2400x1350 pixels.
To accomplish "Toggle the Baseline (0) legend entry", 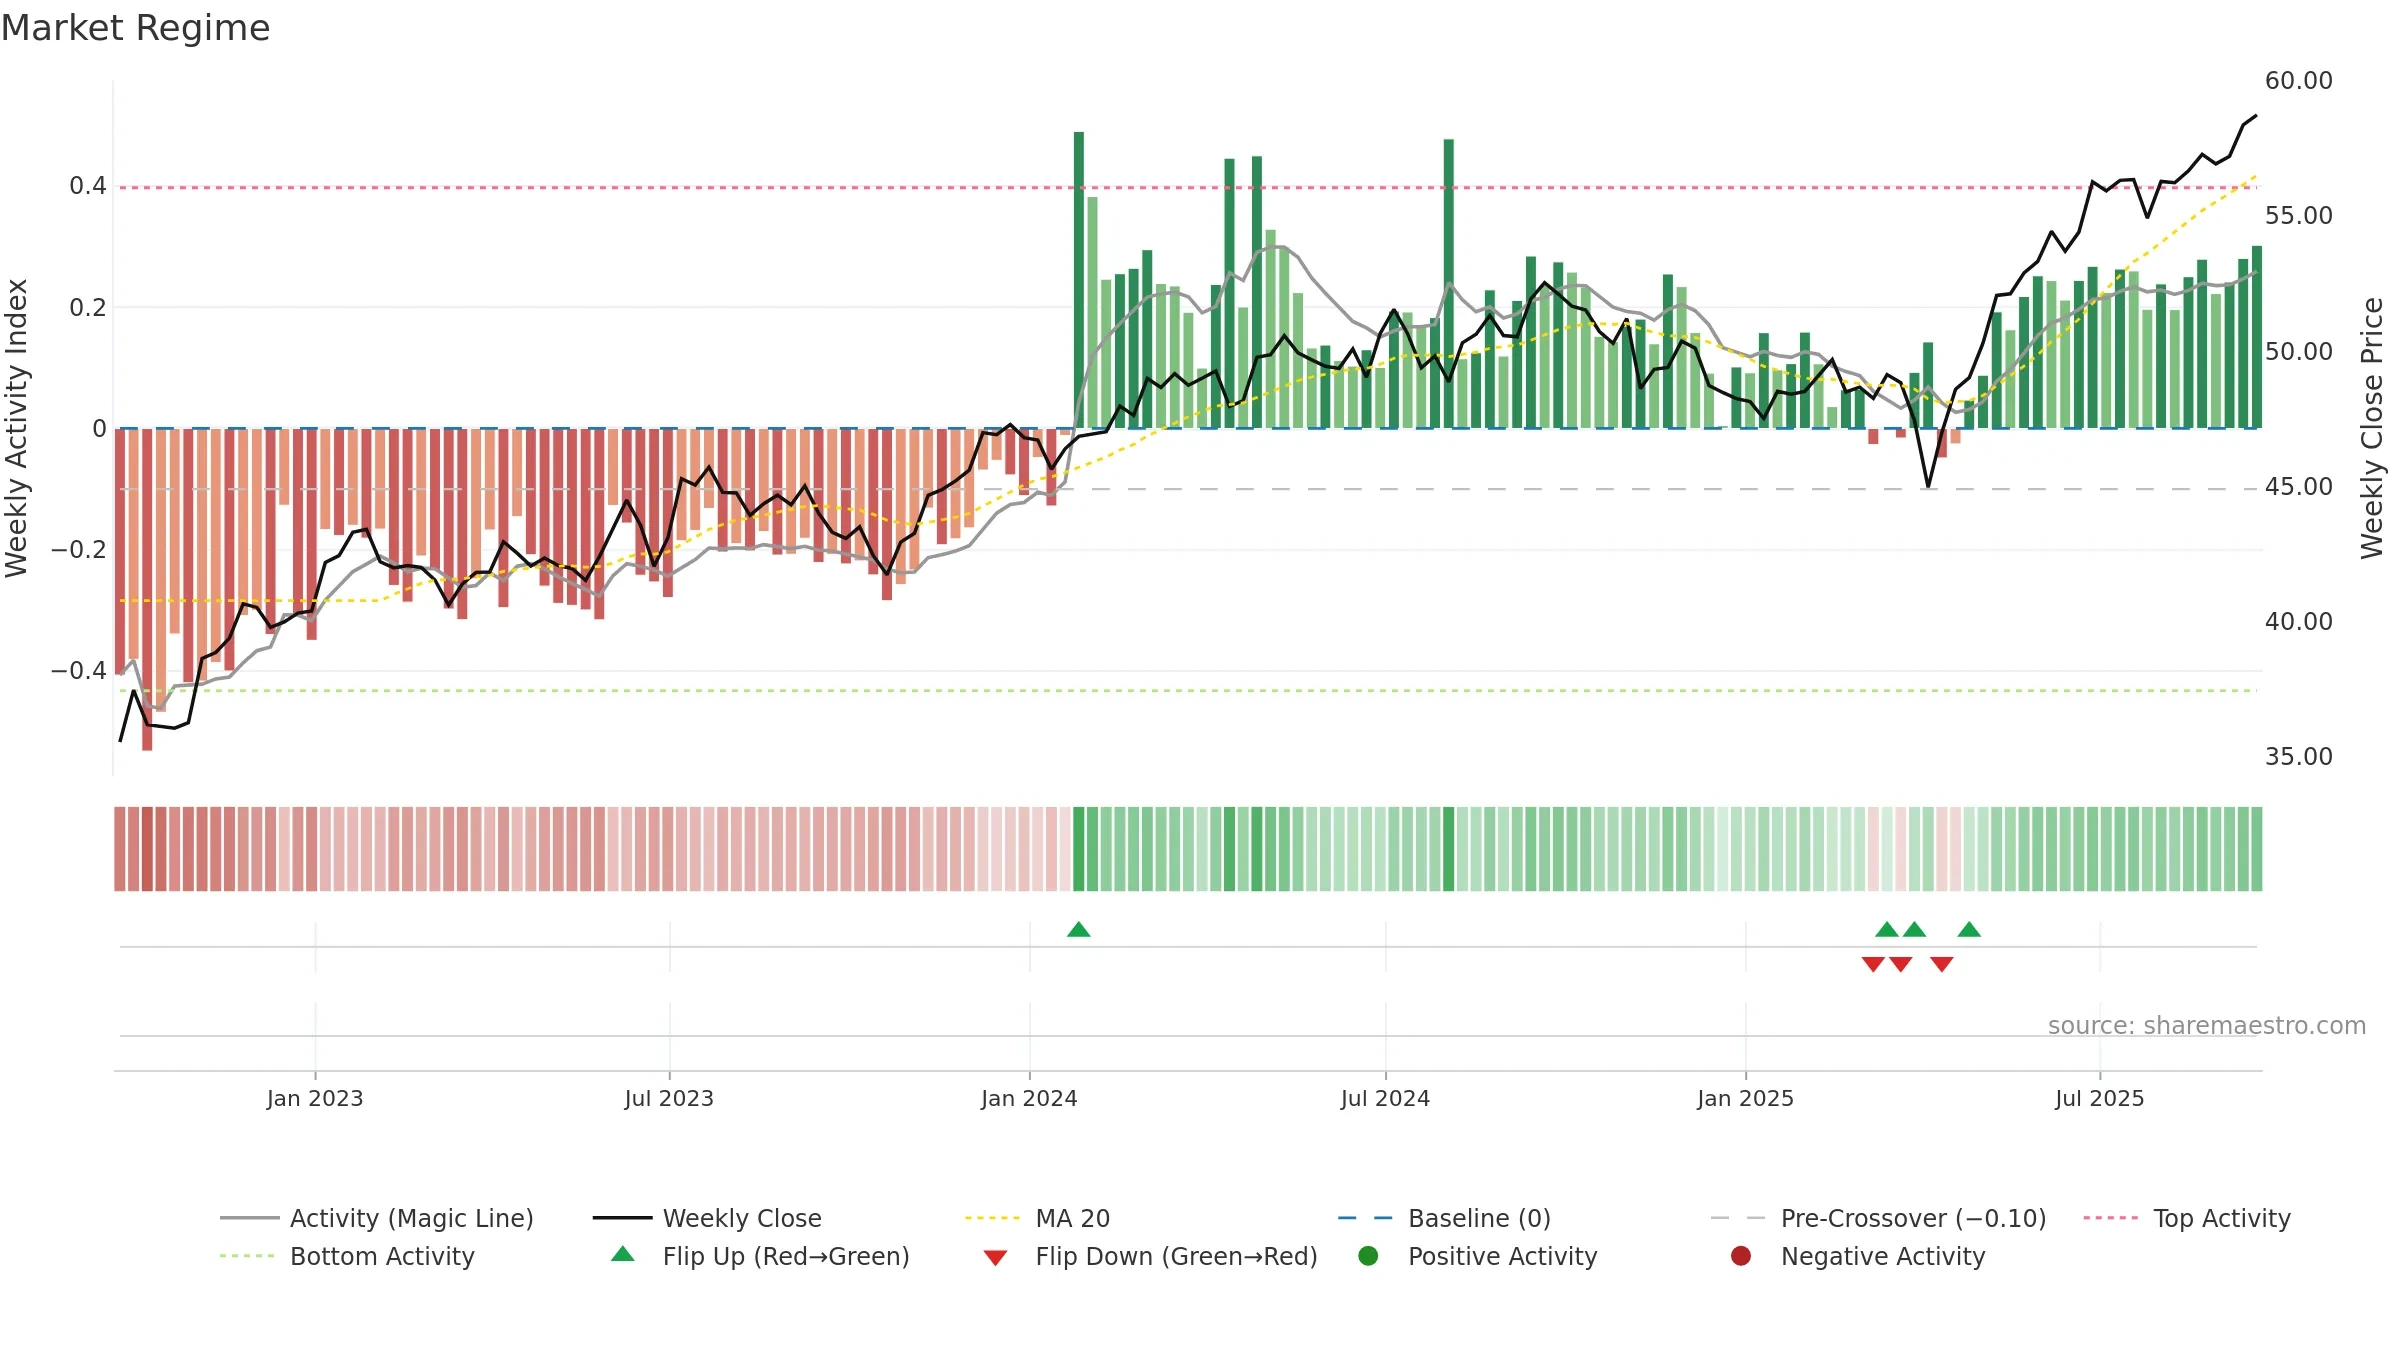I will click(1444, 1218).
